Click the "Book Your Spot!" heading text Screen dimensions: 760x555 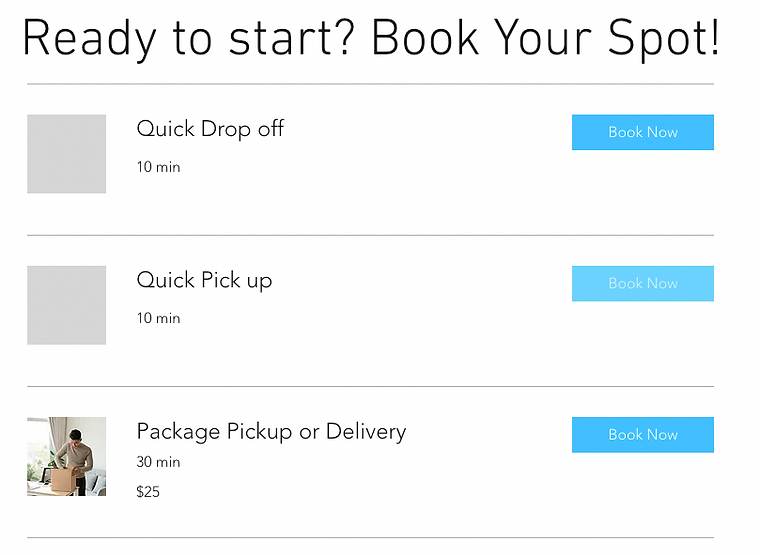click(x=545, y=40)
